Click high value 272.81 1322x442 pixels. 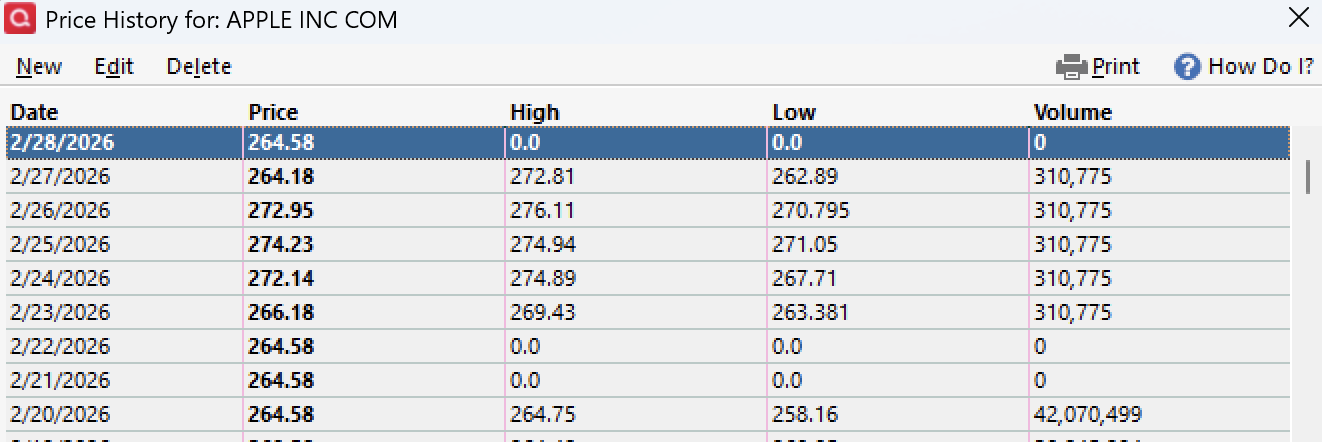[x=543, y=177]
